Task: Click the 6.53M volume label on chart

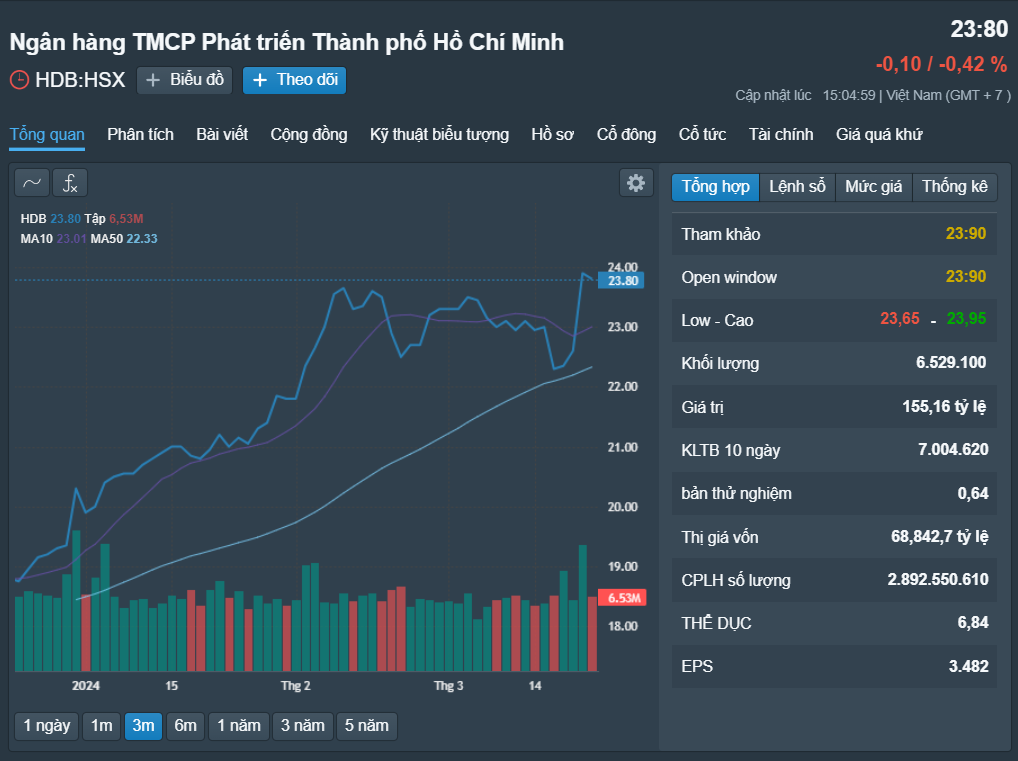Action: tap(621, 598)
